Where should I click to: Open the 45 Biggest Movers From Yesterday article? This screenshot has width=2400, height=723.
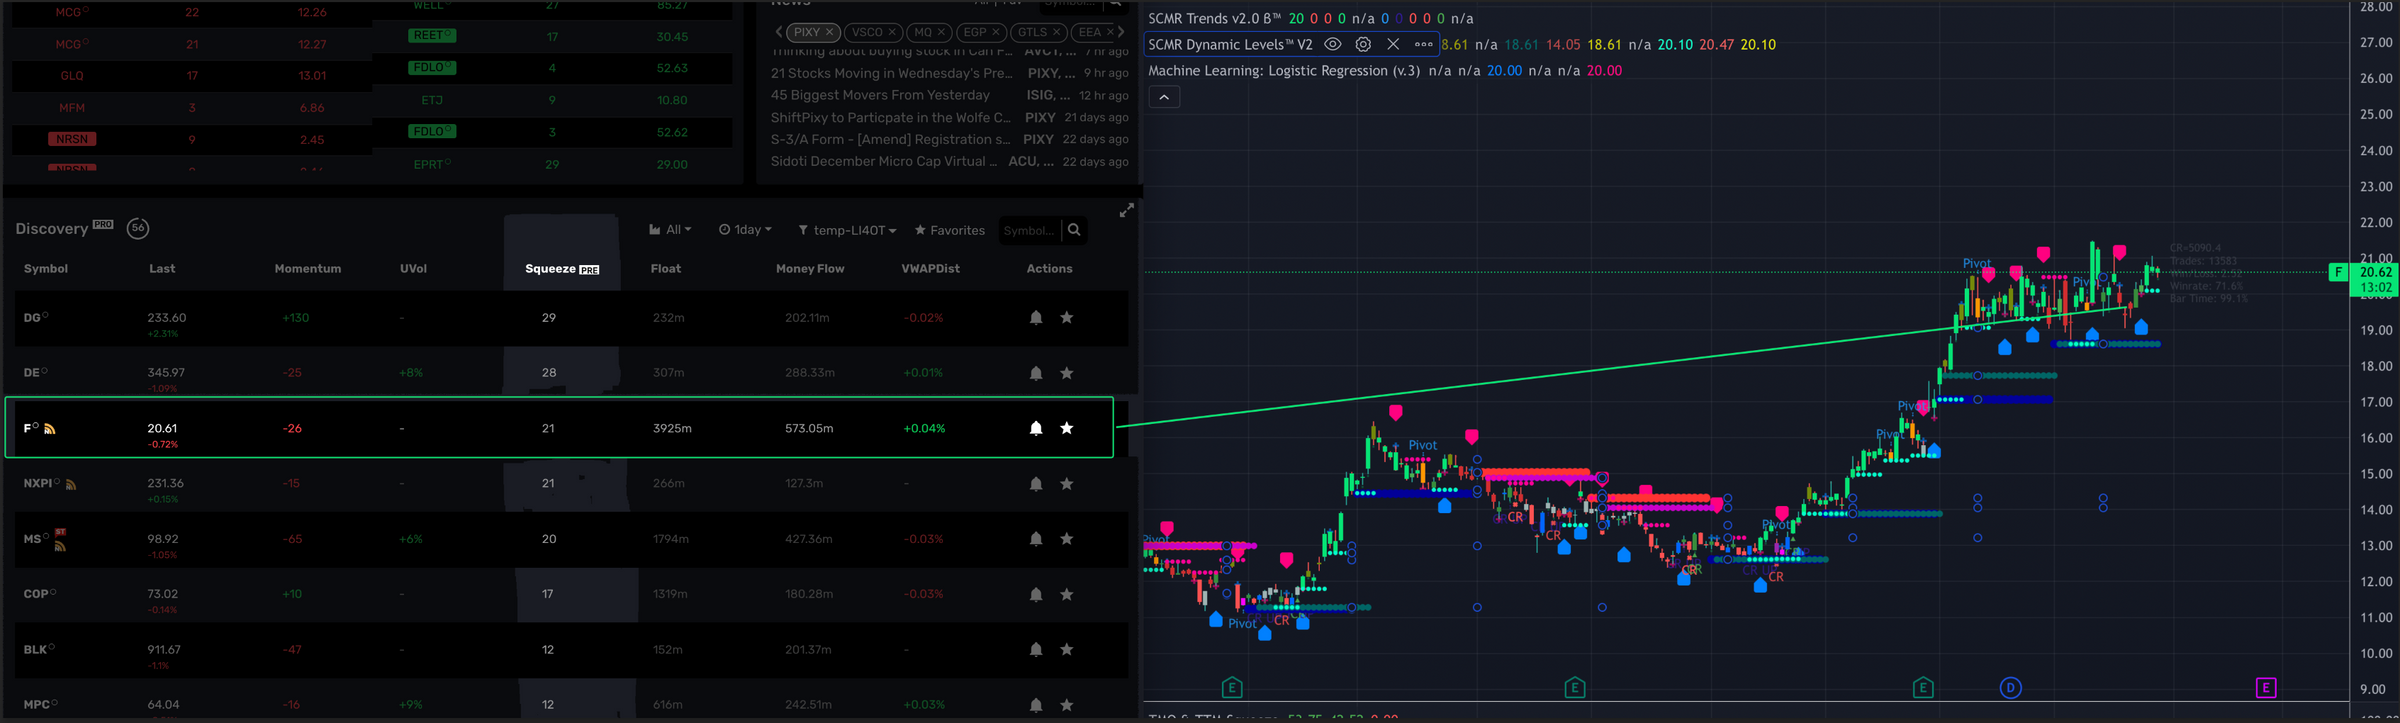coord(880,95)
